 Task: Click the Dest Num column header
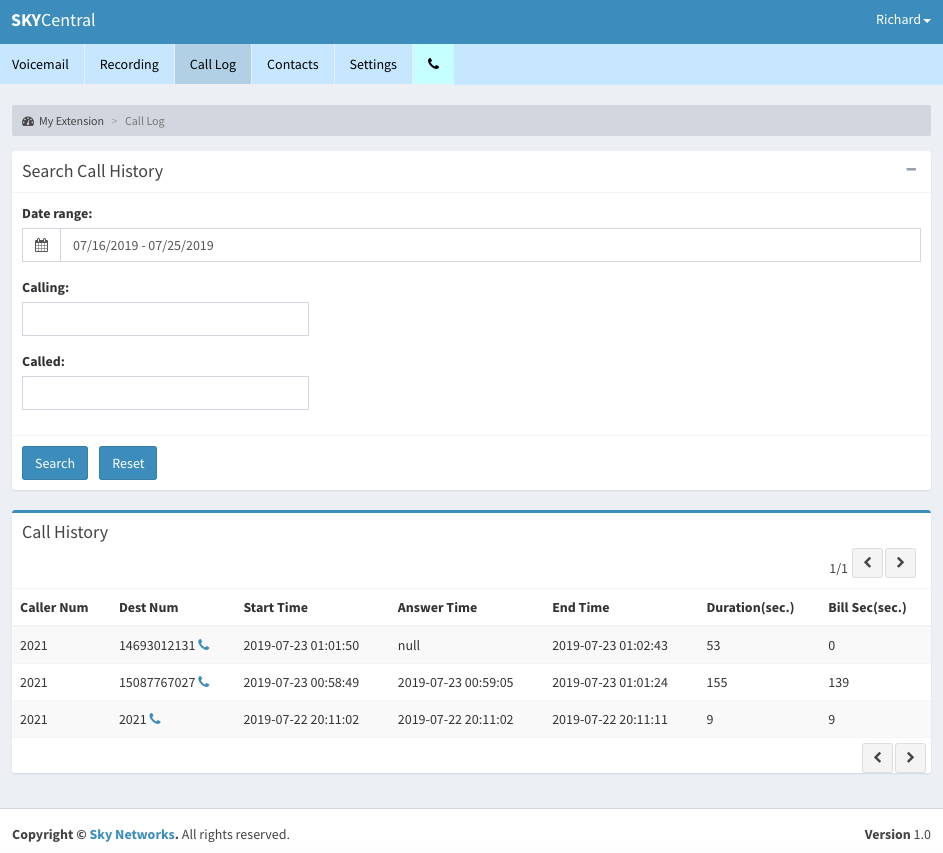click(149, 608)
